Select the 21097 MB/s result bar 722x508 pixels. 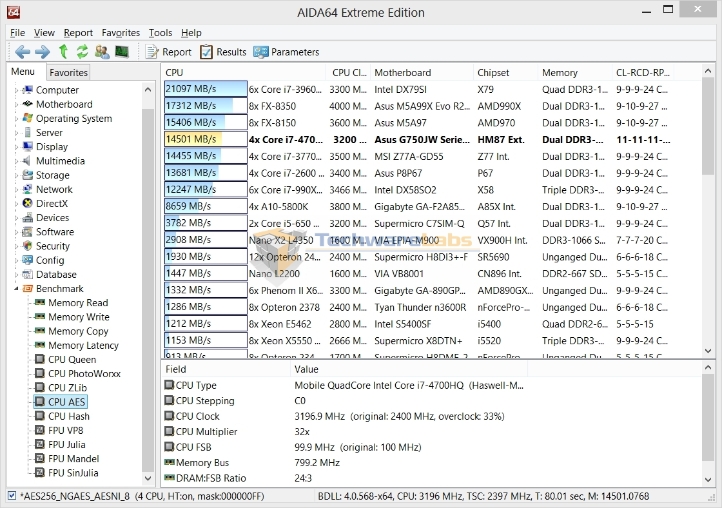tap(206, 89)
